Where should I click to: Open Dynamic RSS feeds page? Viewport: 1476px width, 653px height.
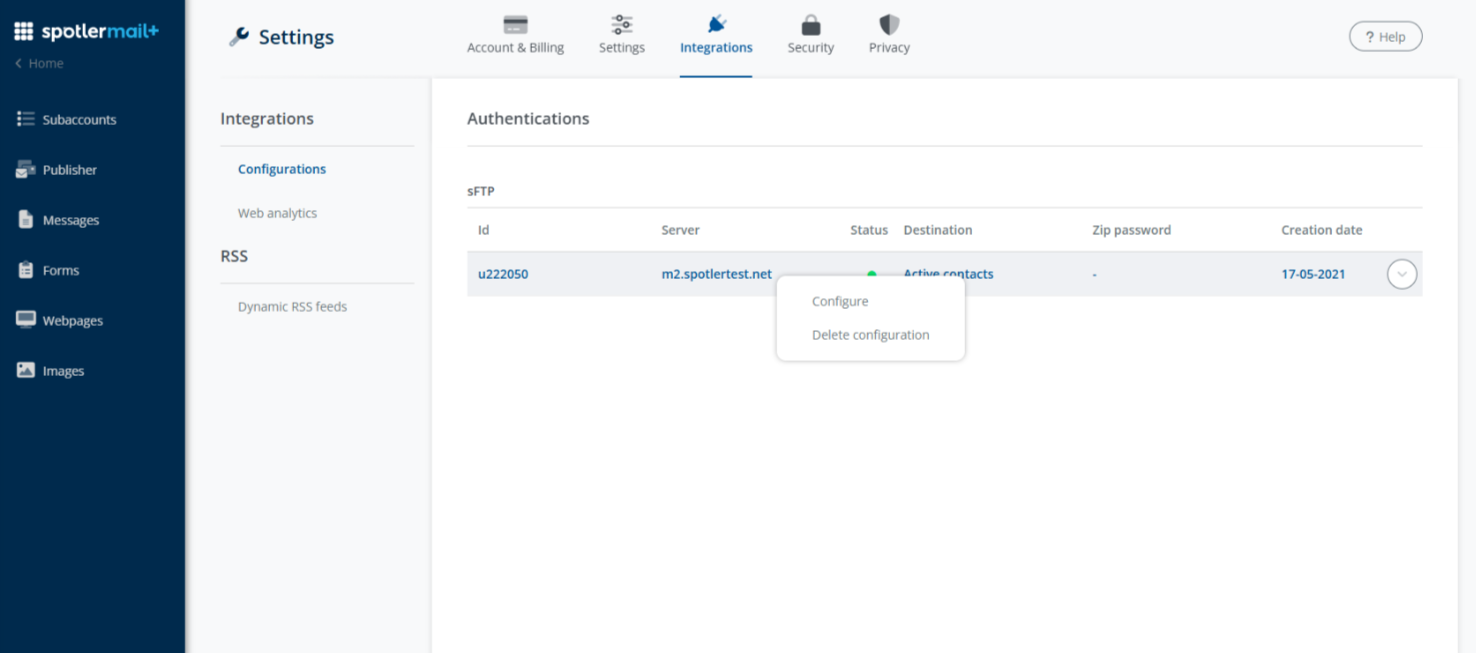292,307
